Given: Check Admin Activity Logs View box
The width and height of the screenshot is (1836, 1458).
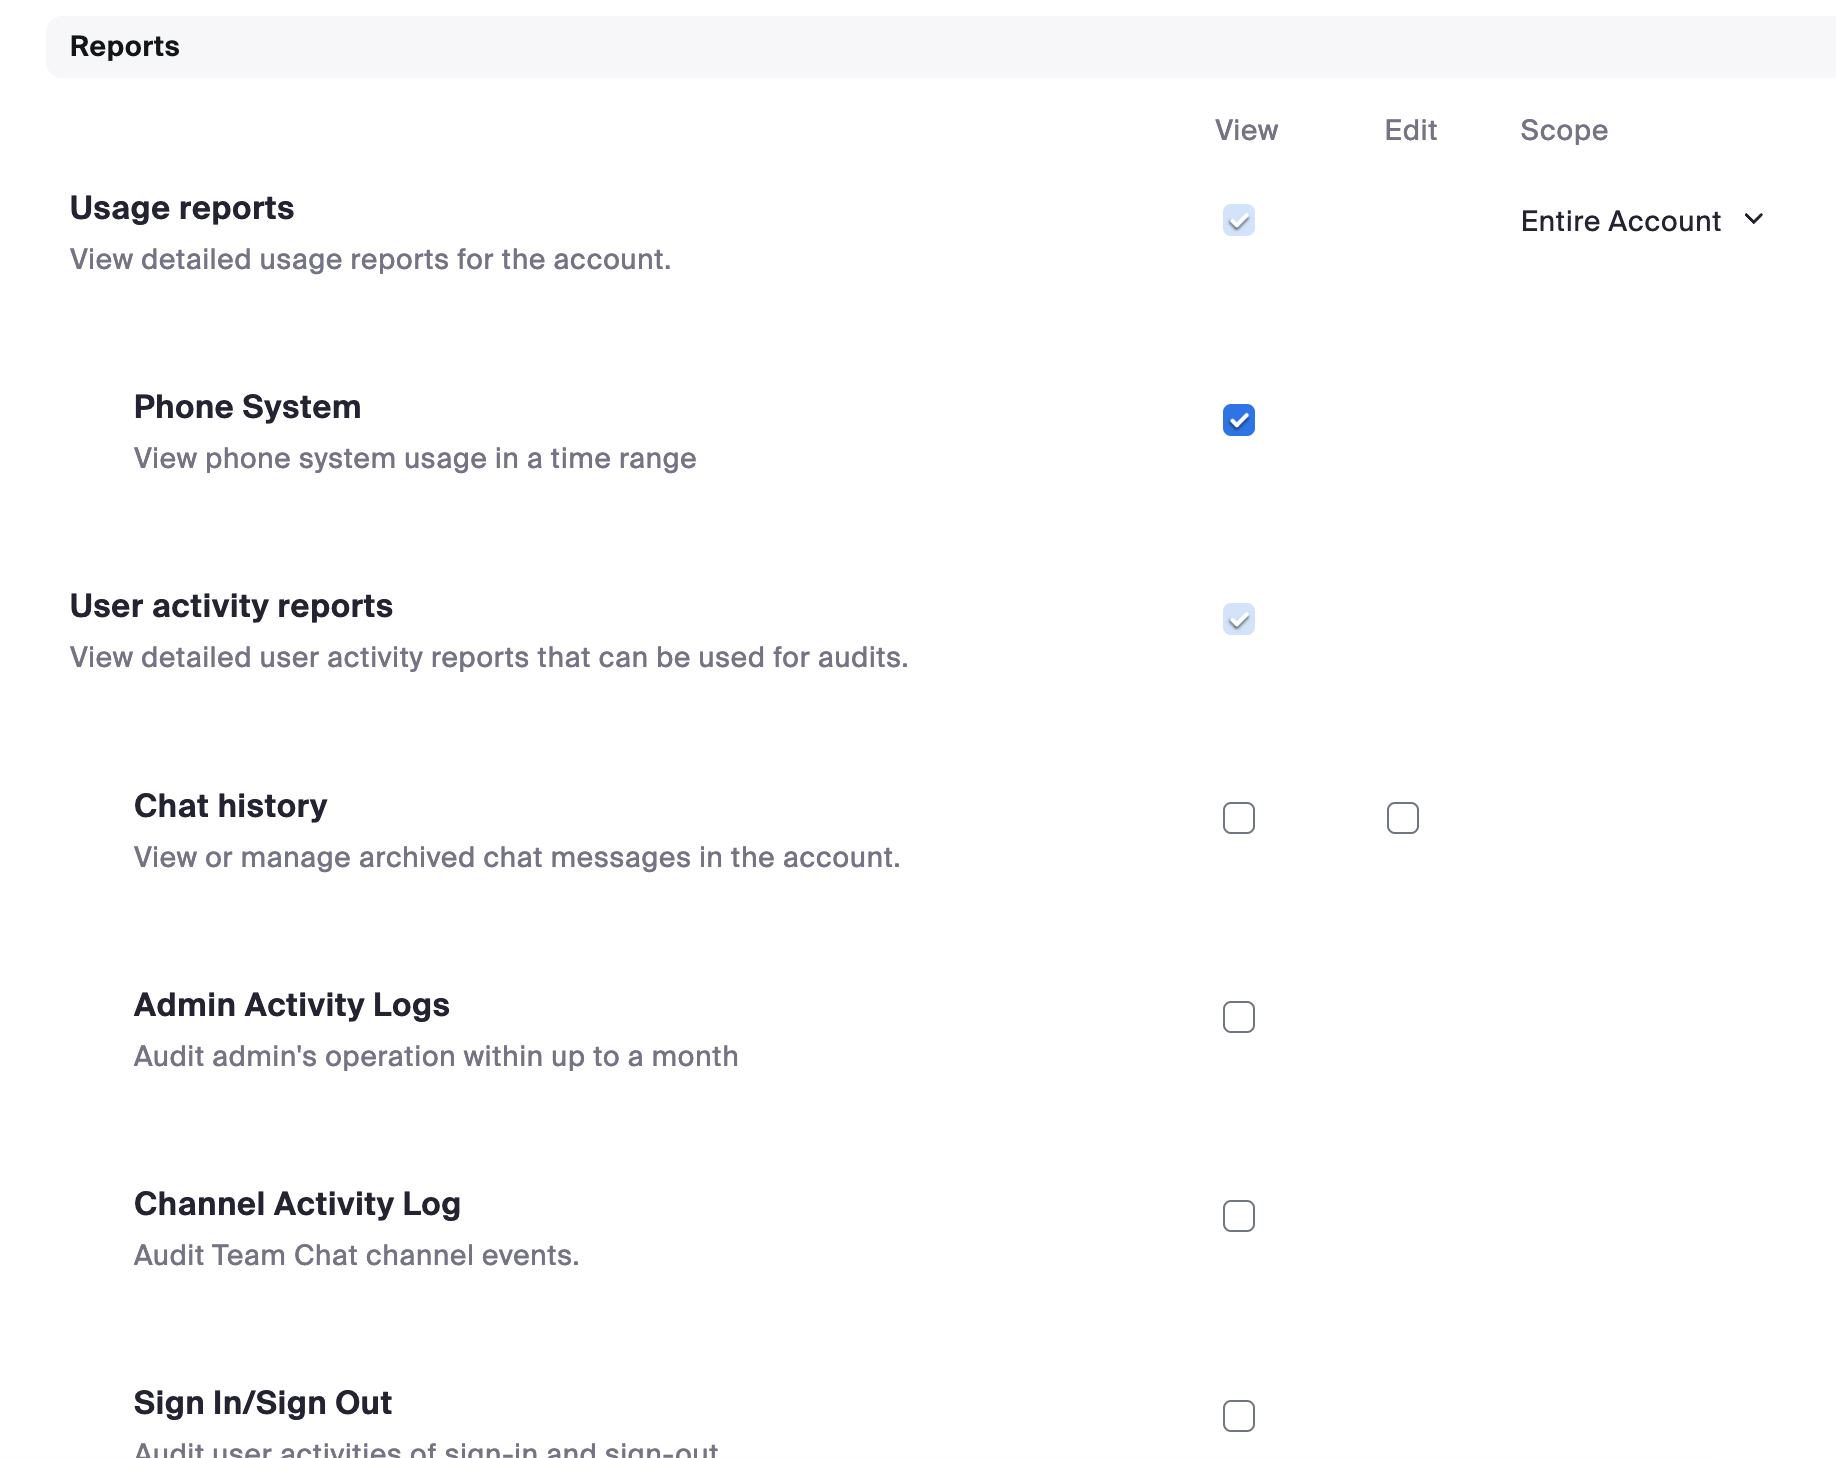Looking at the screenshot, I should tap(1238, 1017).
